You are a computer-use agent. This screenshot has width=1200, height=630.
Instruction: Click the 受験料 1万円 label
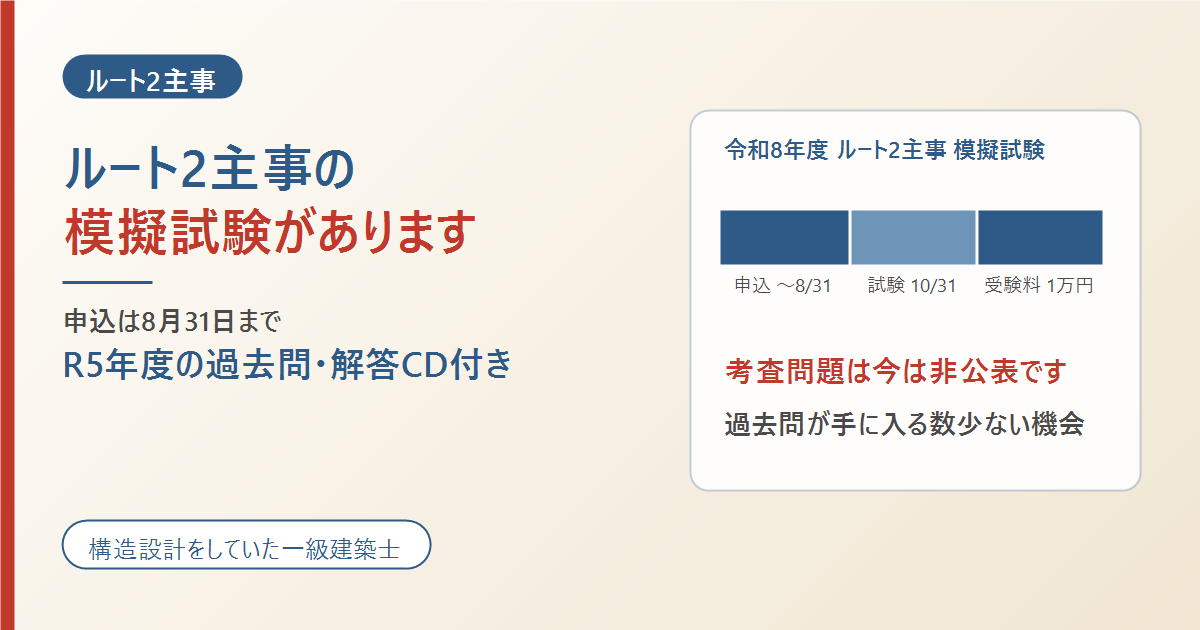tap(1039, 286)
